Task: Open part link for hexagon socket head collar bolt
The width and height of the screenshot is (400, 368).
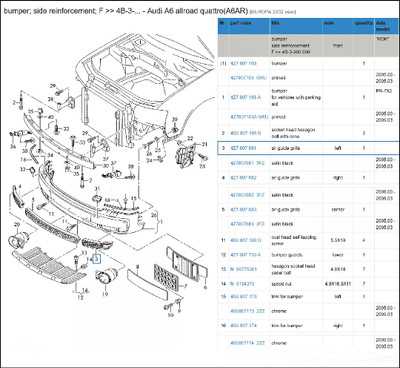Action: [244, 269]
